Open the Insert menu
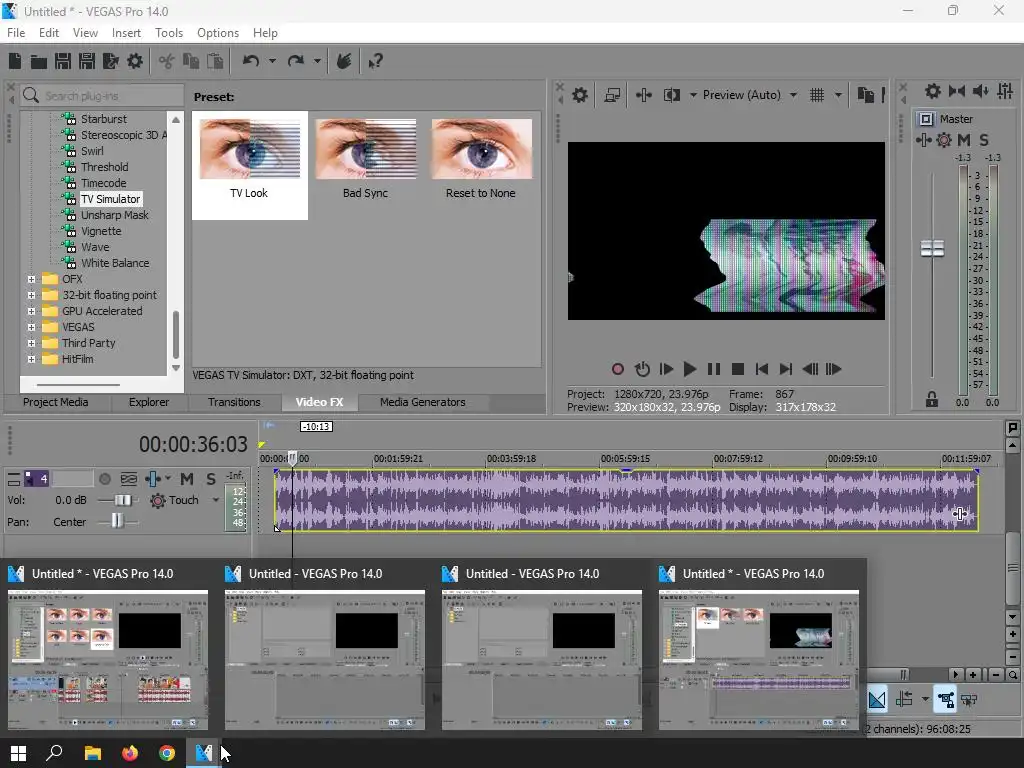Viewport: 1024px width, 768px height. 126,33
